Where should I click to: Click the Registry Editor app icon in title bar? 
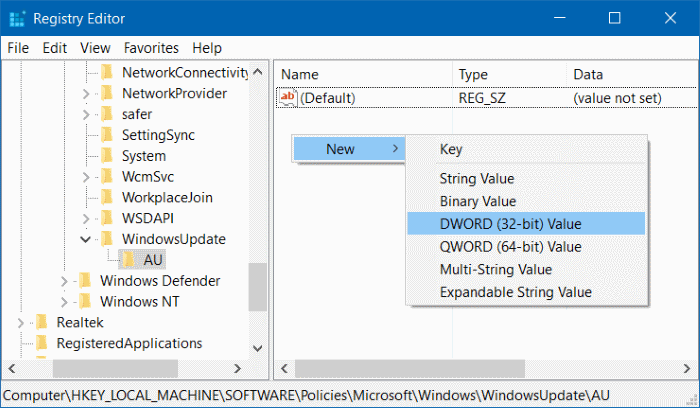pyautogui.click(x=17, y=19)
